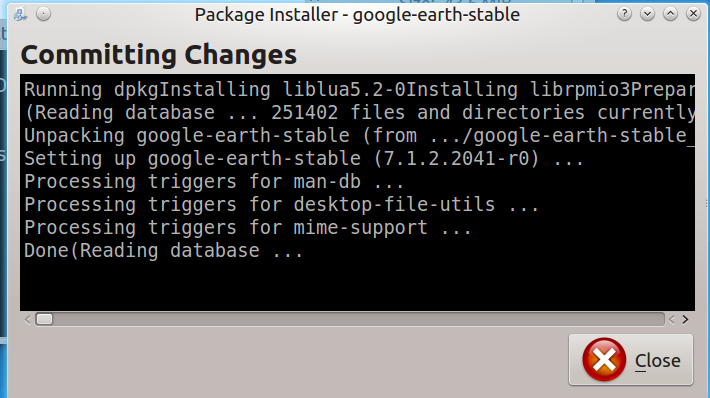Click the Package Installer title bar text
This screenshot has width=710, height=398.
pos(357,14)
